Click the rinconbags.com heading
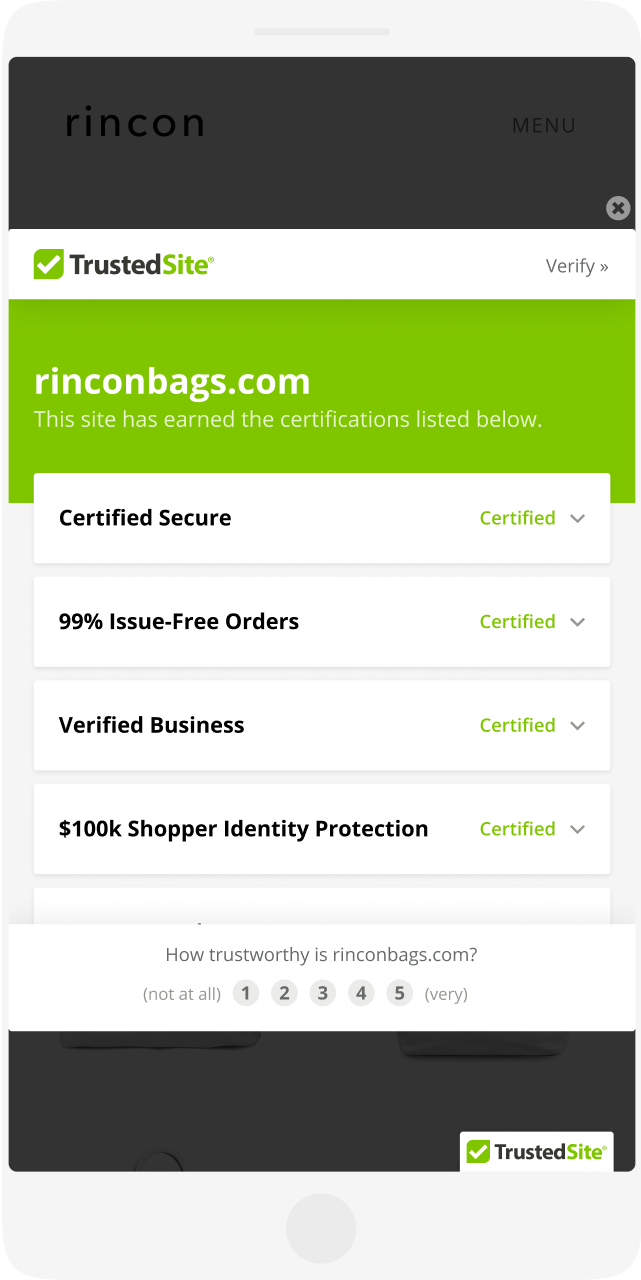The width and height of the screenshot is (641, 1280). (x=172, y=381)
